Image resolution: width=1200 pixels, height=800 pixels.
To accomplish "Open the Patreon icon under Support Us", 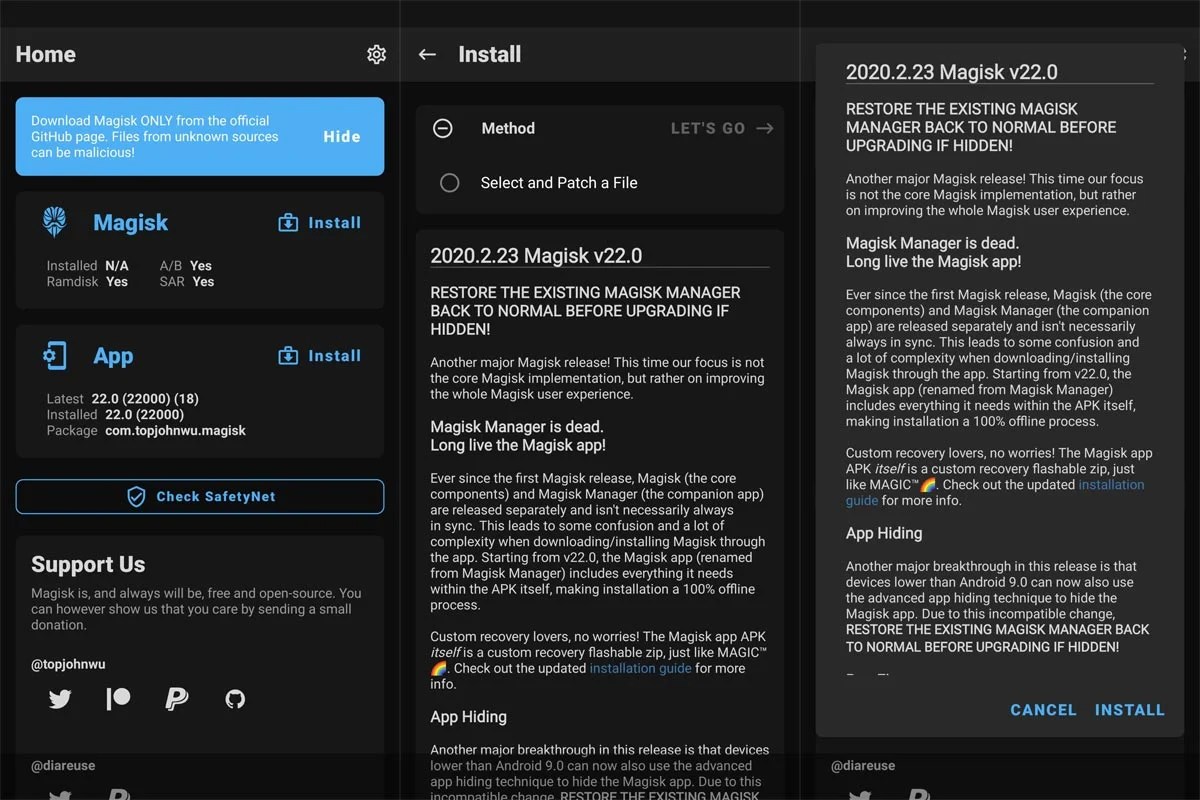I will click(x=118, y=698).
